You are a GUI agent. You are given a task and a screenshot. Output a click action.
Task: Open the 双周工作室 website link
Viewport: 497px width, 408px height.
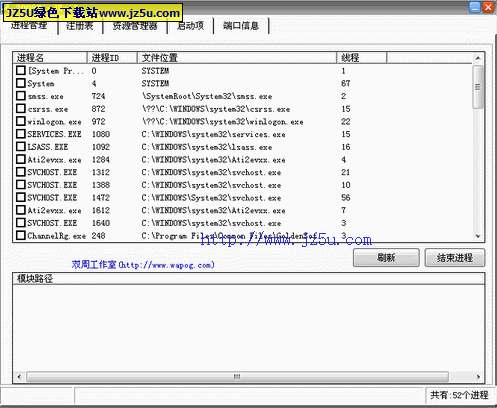point(143,265)
